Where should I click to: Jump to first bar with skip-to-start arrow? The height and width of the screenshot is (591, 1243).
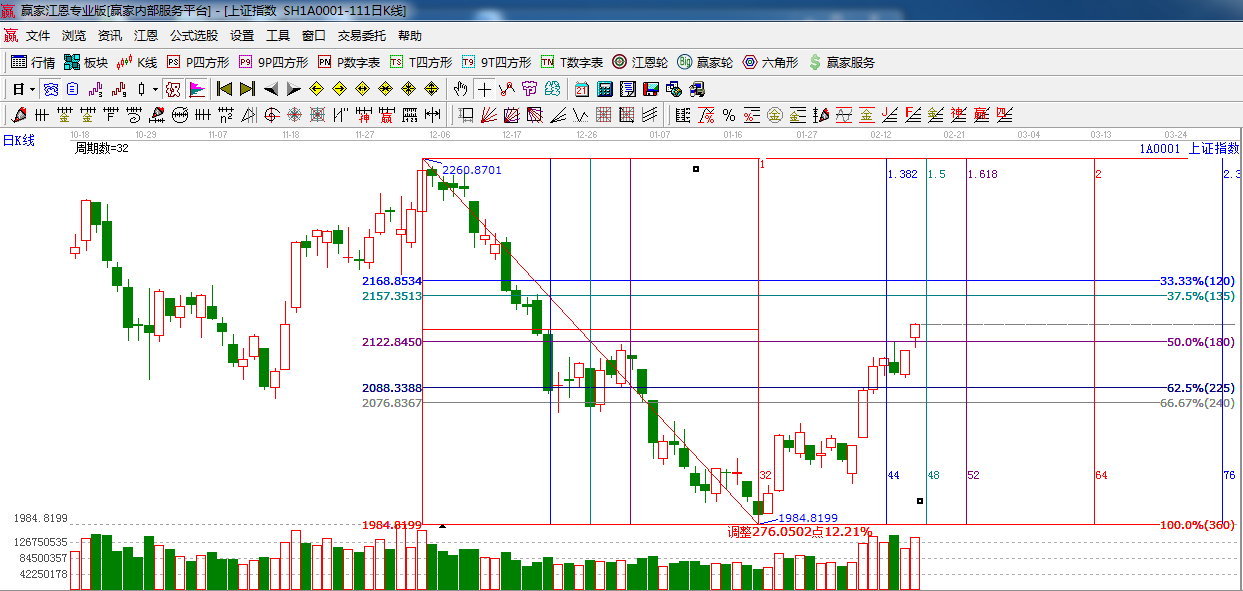point(224,89)
